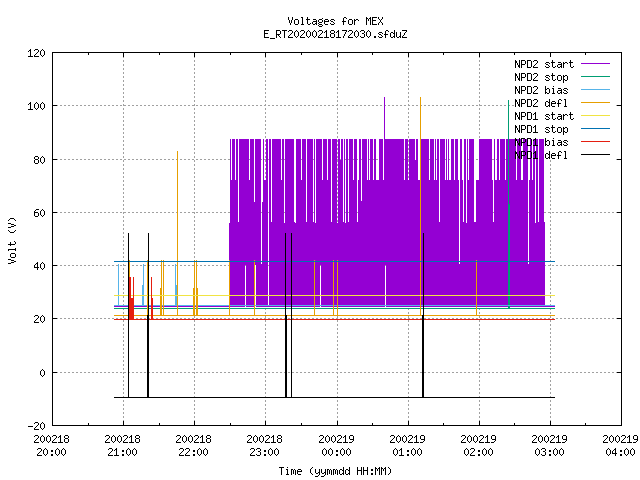This screenshot has width=640, height=480.
Task: Click the light blue NPD2 bias legend line
Action: pos(596,90)
